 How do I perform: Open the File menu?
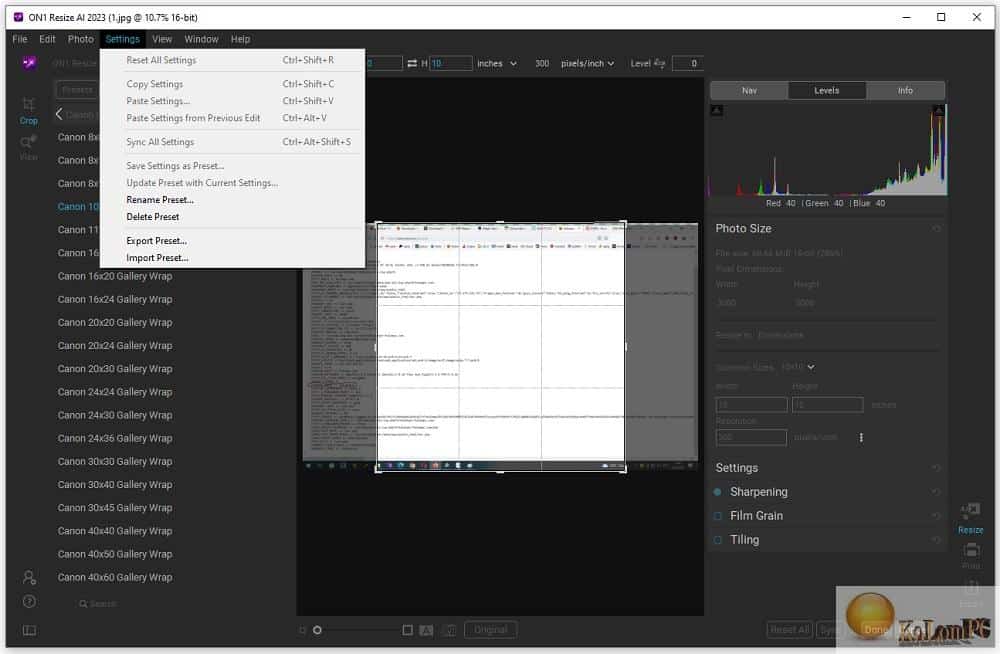click(x=20, y=39)
